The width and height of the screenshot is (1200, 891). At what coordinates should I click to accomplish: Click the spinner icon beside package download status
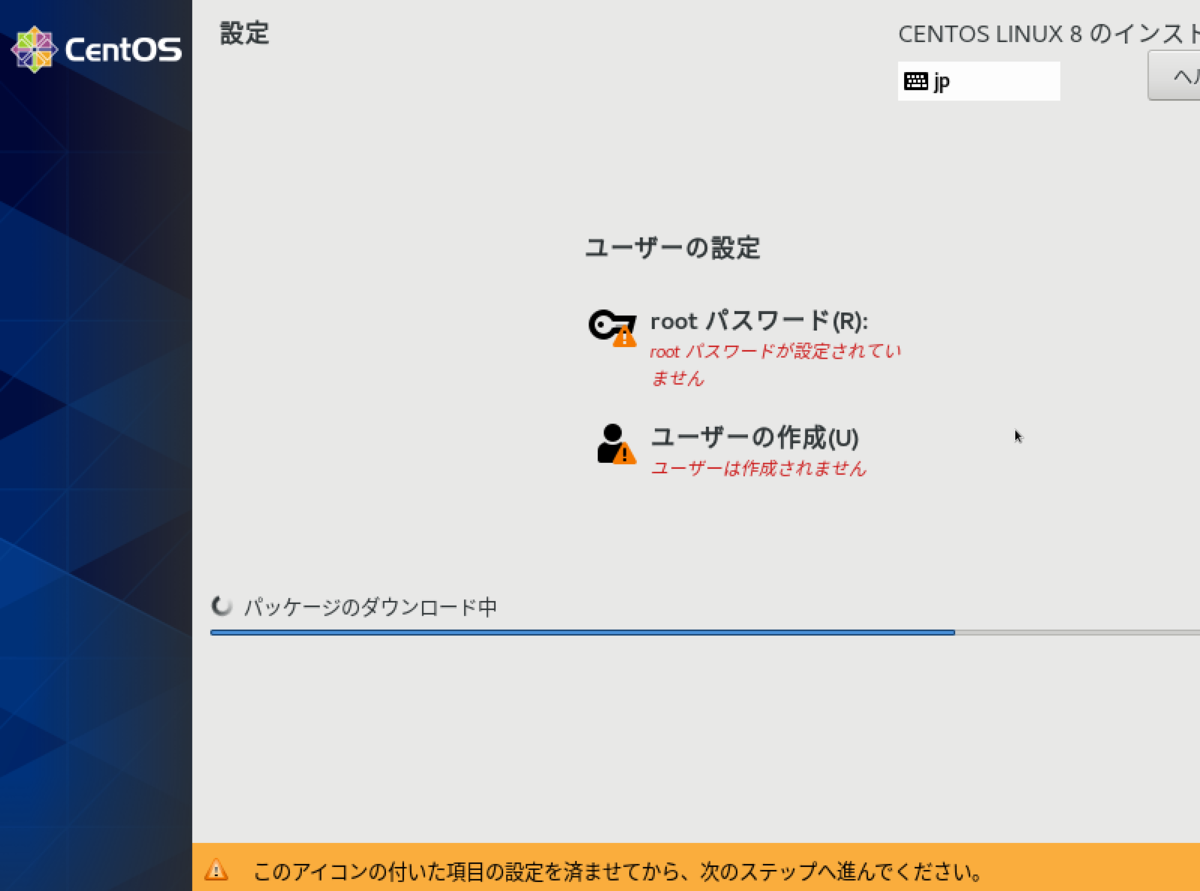[222, 605]
